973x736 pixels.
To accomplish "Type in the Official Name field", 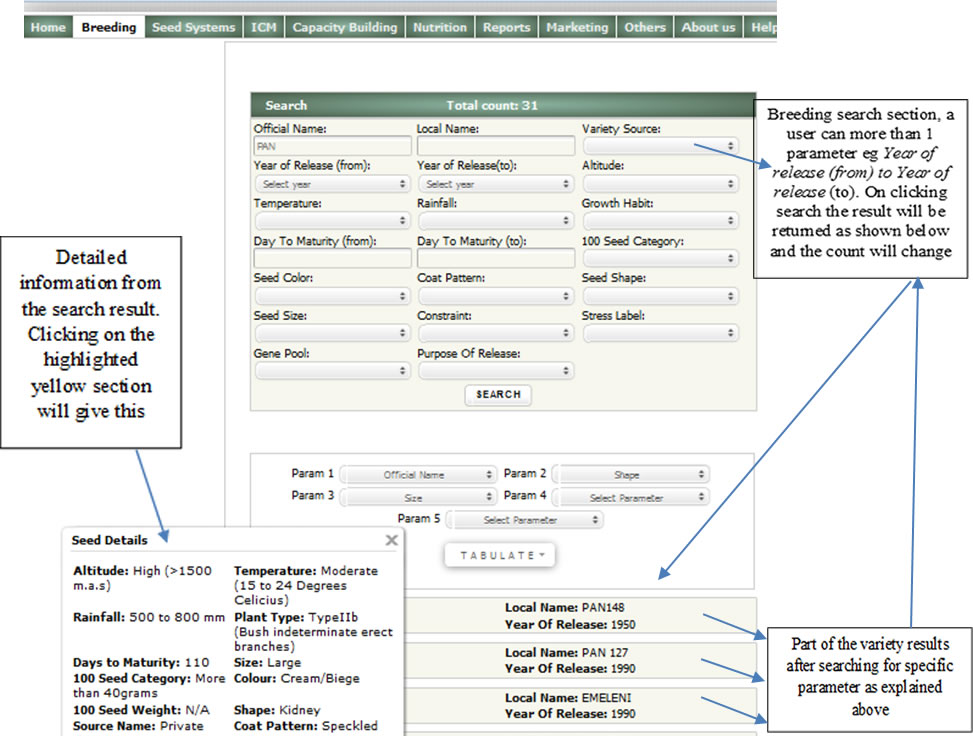I will click(x=332, y=146).
